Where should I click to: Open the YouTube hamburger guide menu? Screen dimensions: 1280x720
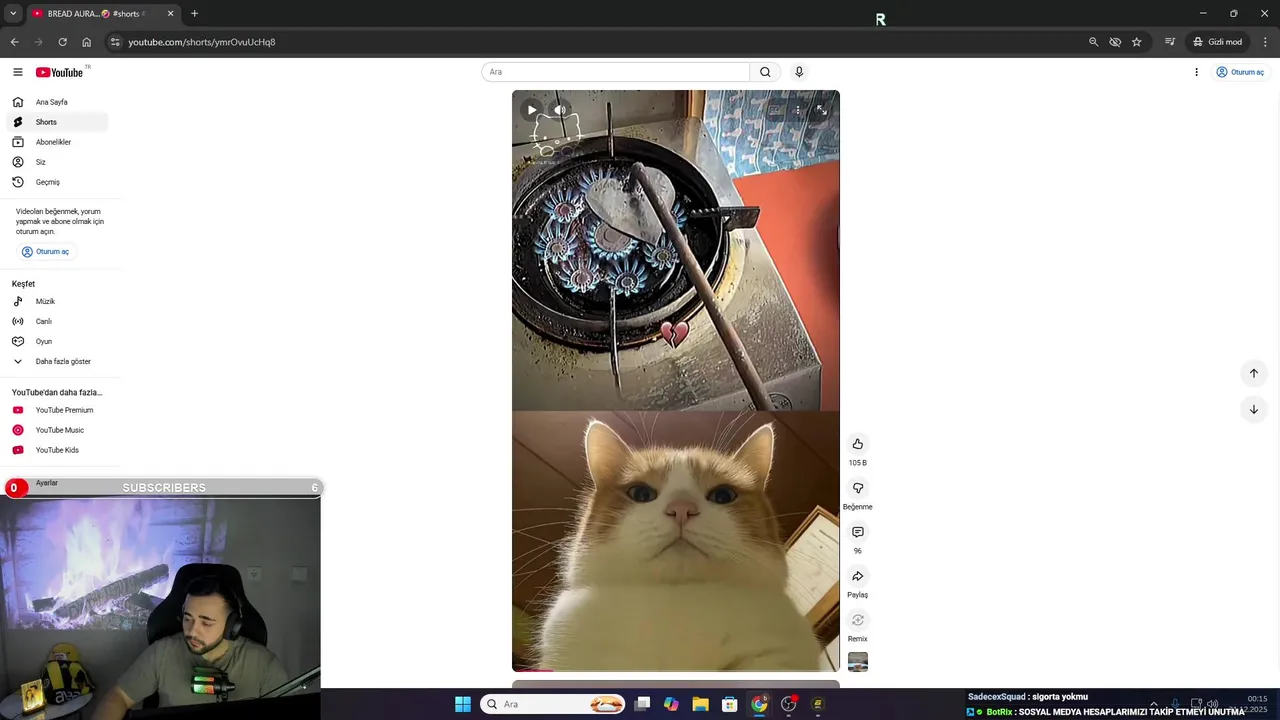pyautogui.click(x=17, y=72)
